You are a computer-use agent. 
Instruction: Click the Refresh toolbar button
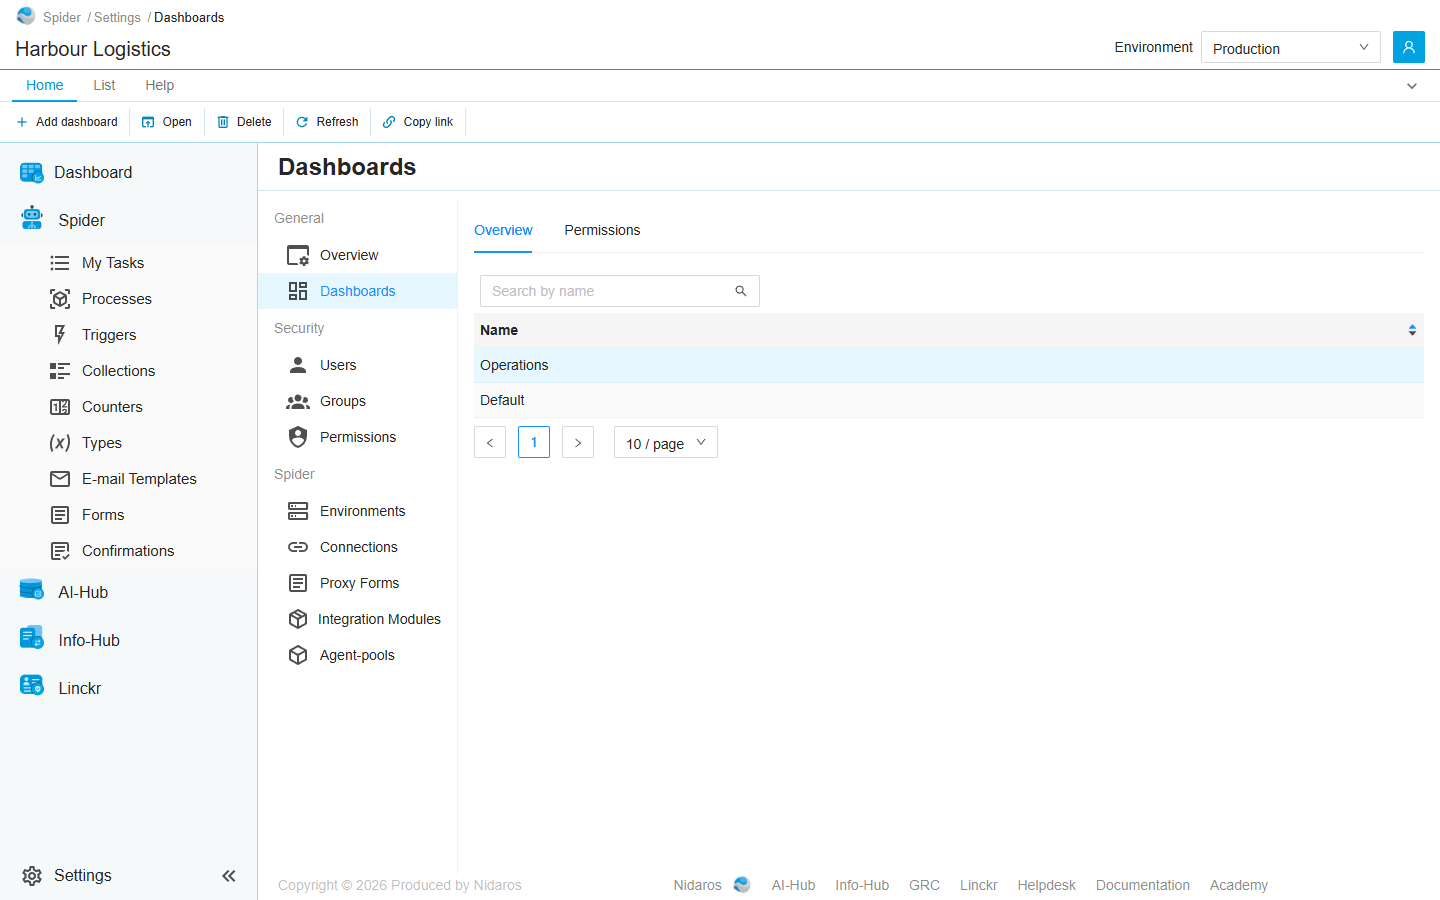pyautogui.click(x=327, y=122)
